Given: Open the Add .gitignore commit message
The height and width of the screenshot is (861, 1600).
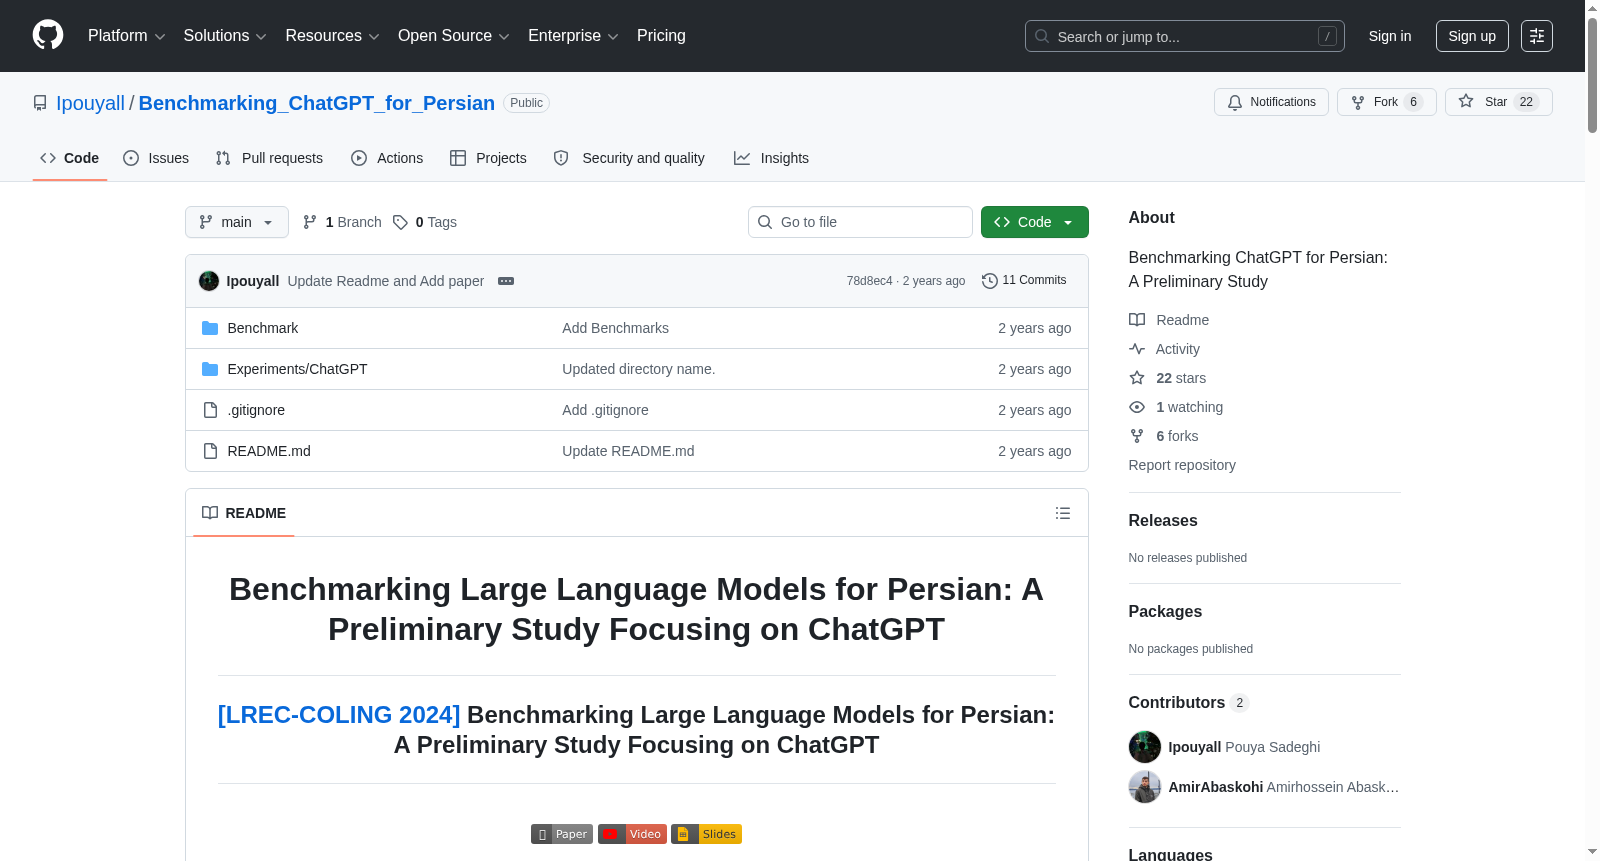Looking at the screenshot, I should click(605, 410).
